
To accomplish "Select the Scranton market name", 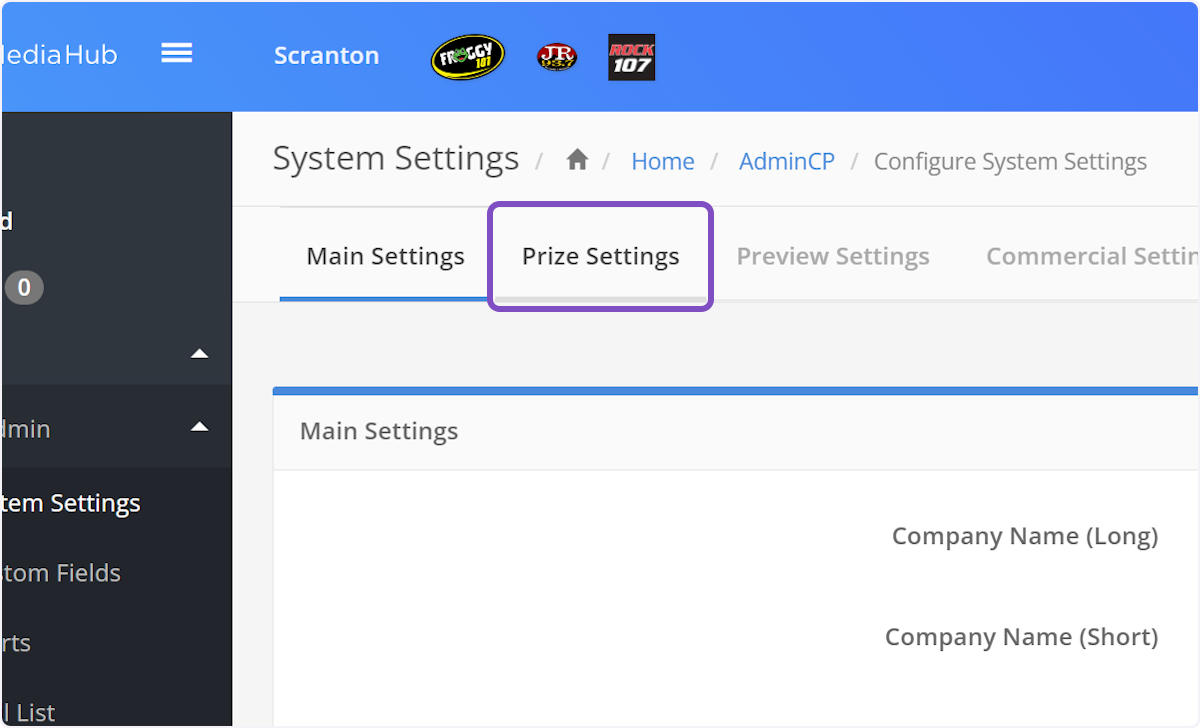I will [326, 56].
